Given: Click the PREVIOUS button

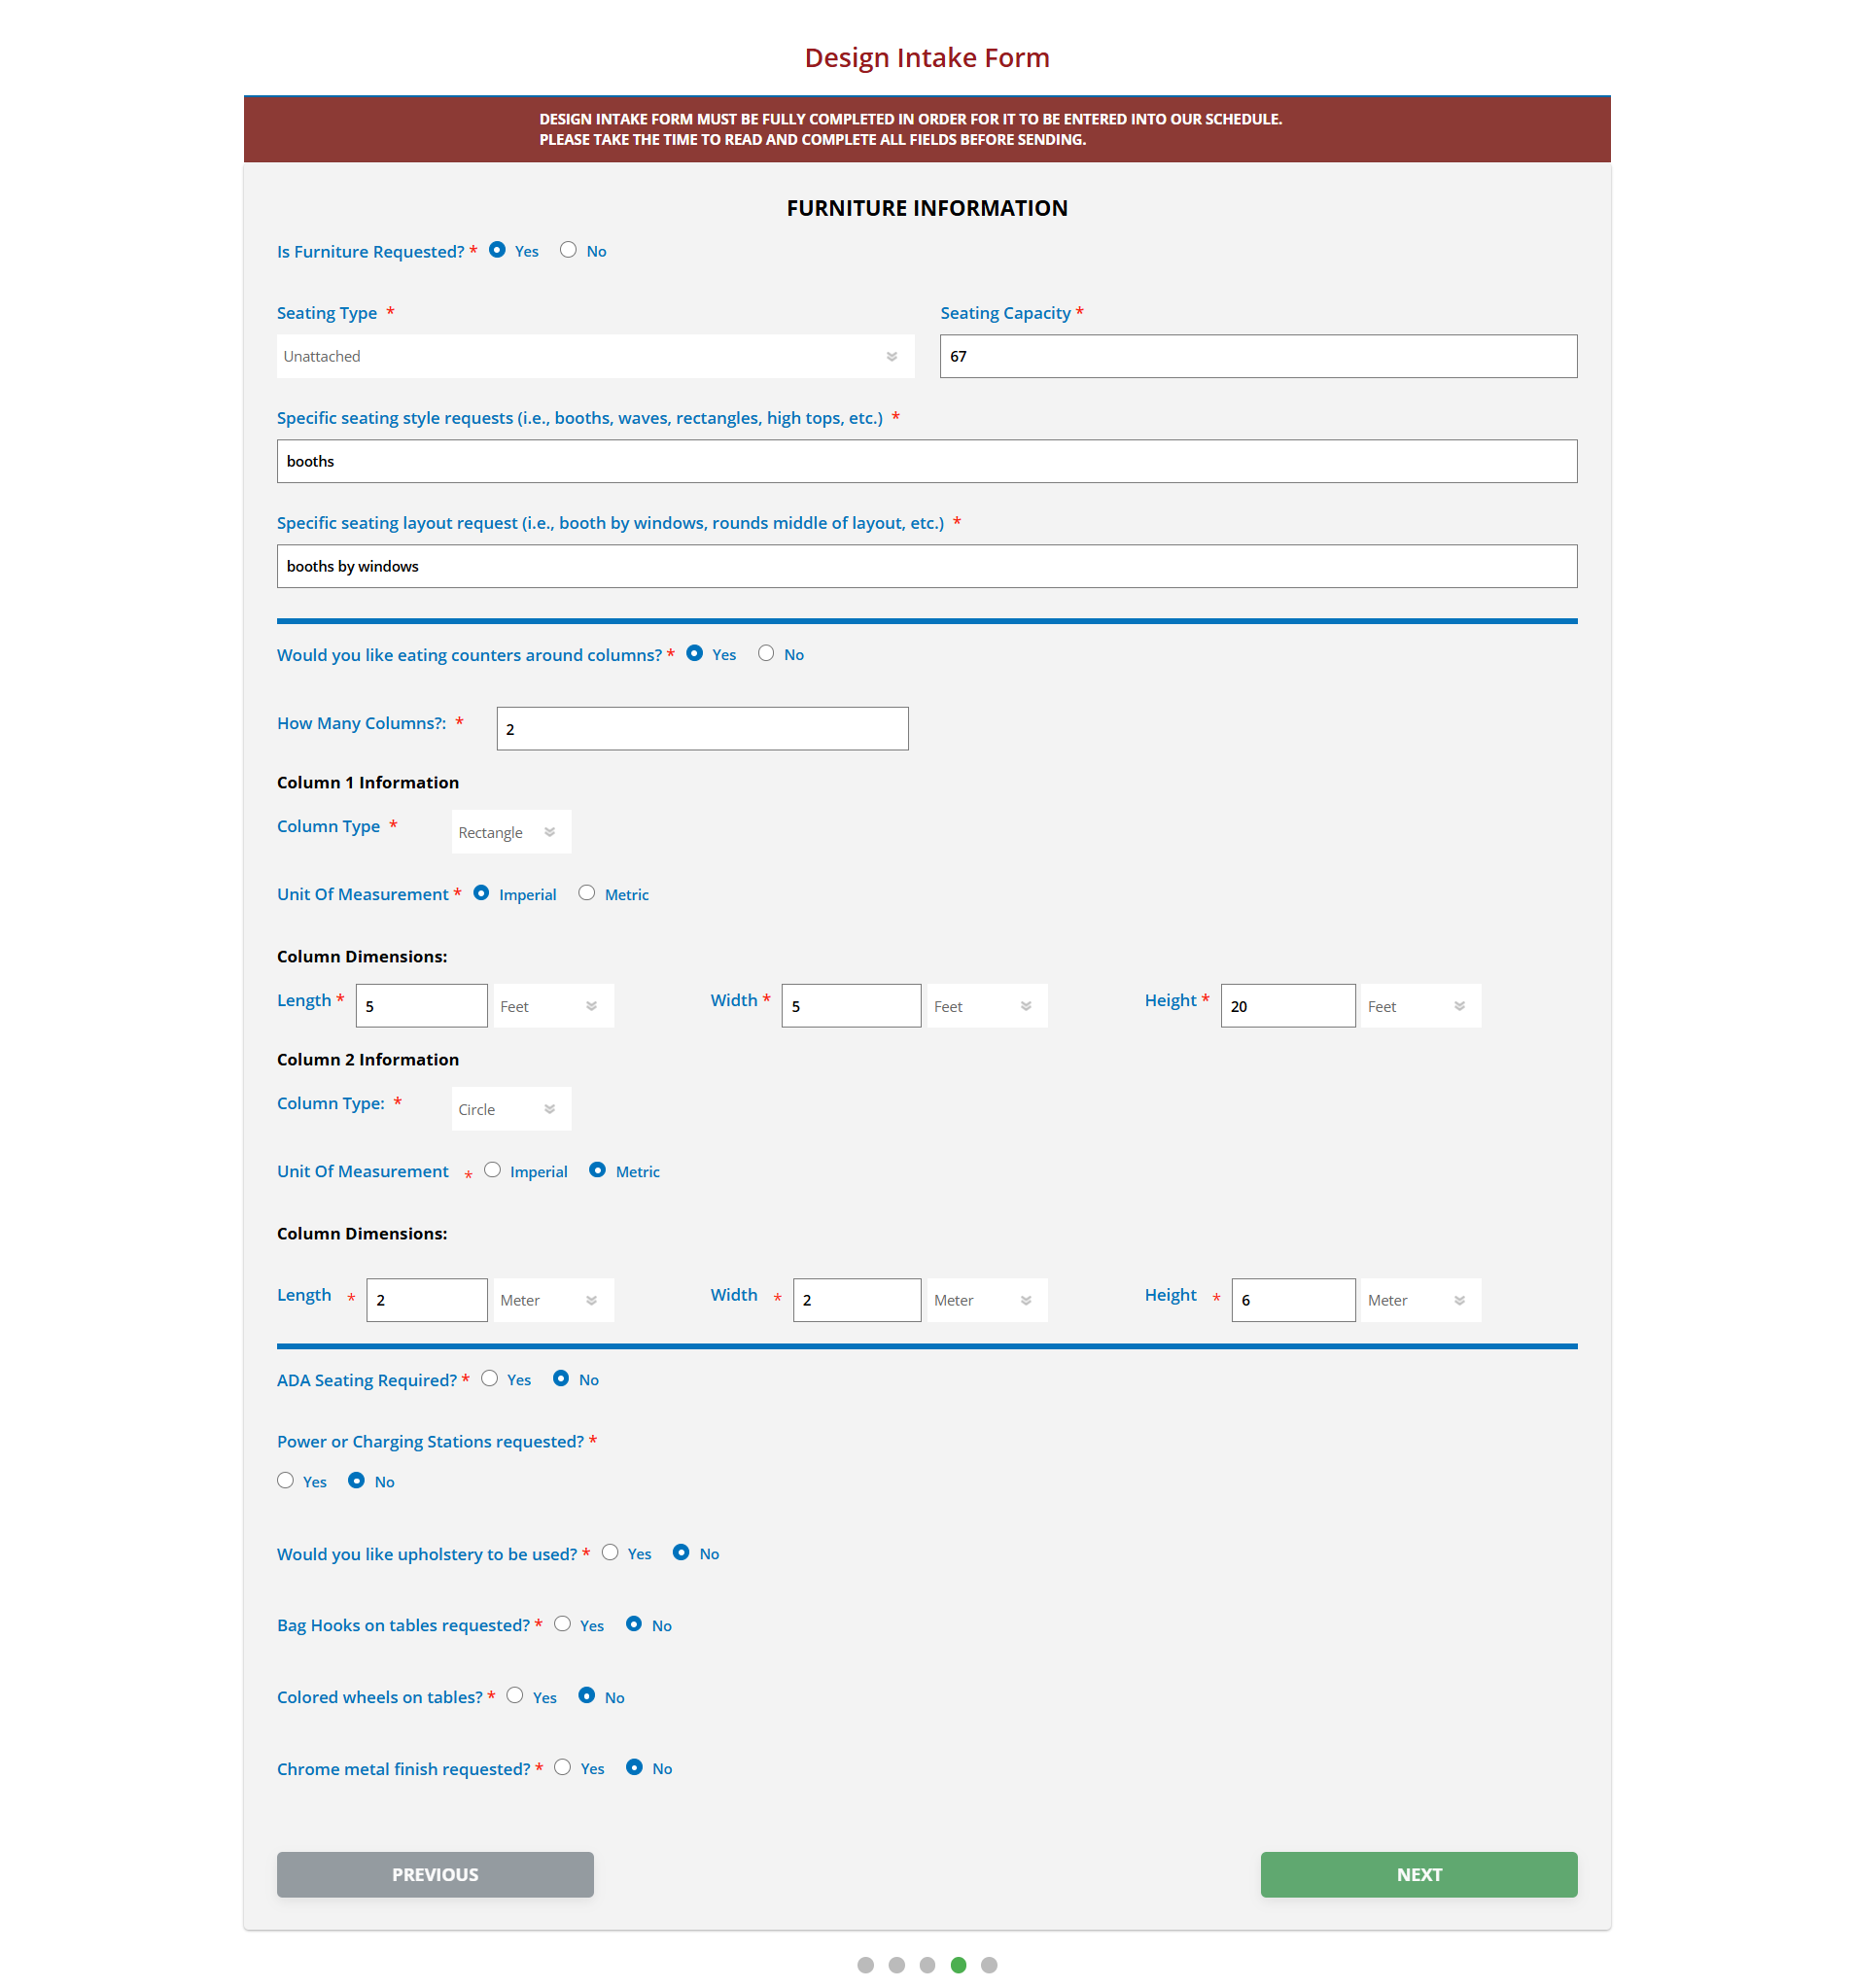Looking at the screenshot, I should click(435, 1875).
